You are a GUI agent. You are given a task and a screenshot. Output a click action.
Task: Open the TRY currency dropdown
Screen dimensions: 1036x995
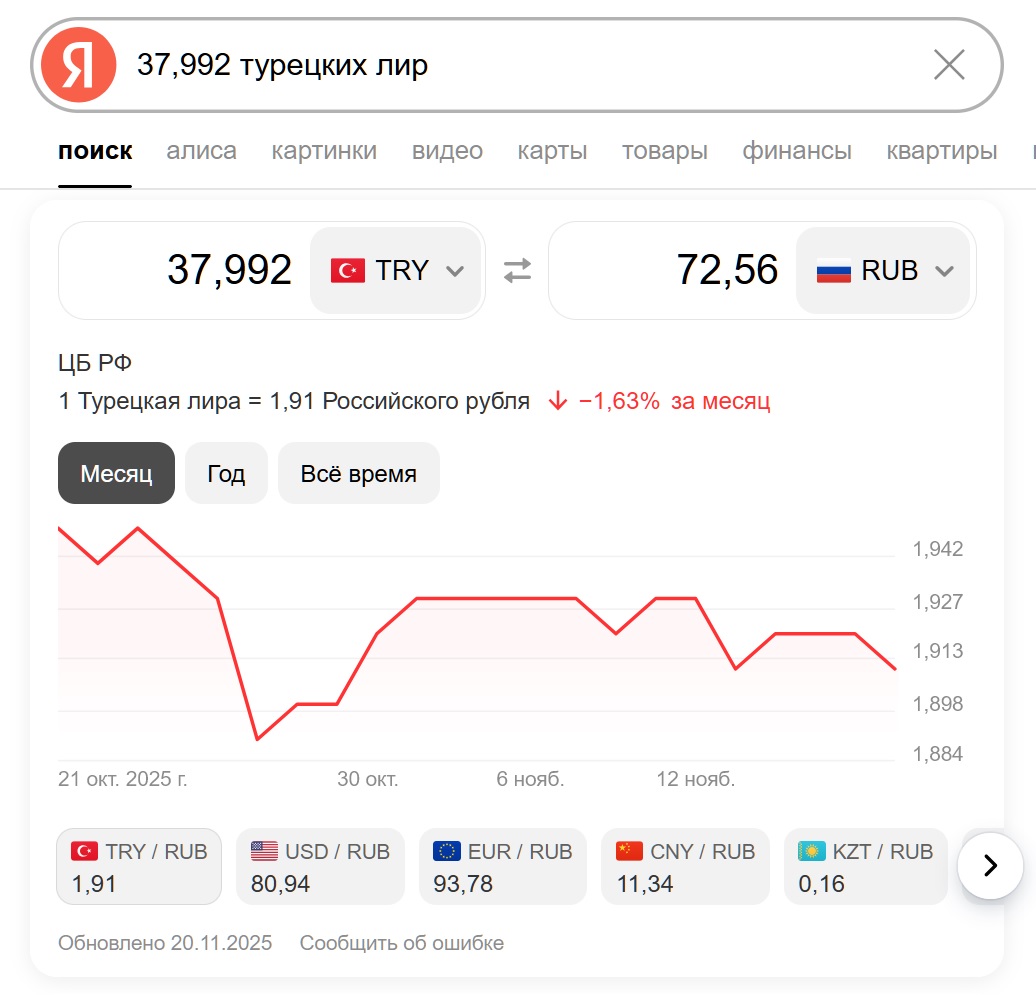coord(396,270)
